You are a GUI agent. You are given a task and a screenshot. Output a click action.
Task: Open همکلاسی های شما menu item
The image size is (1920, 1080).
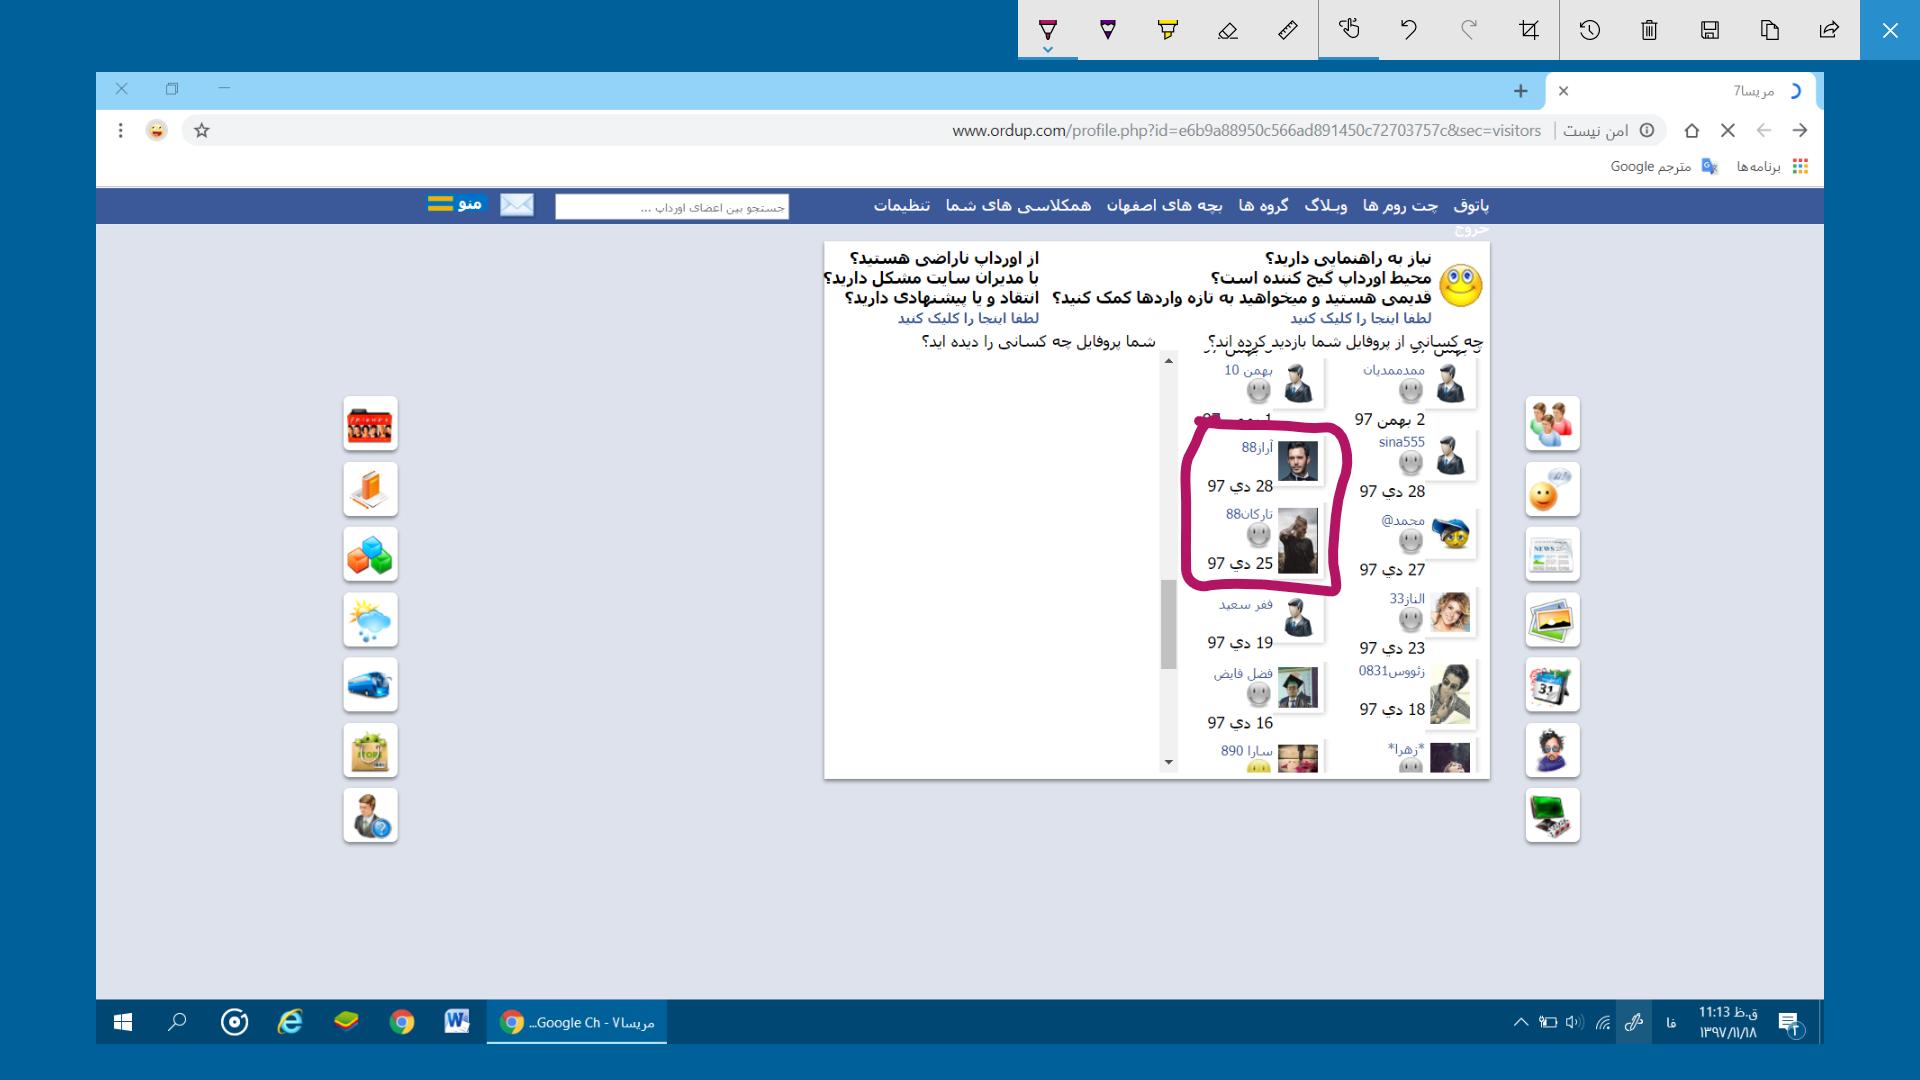(1018, 205)
